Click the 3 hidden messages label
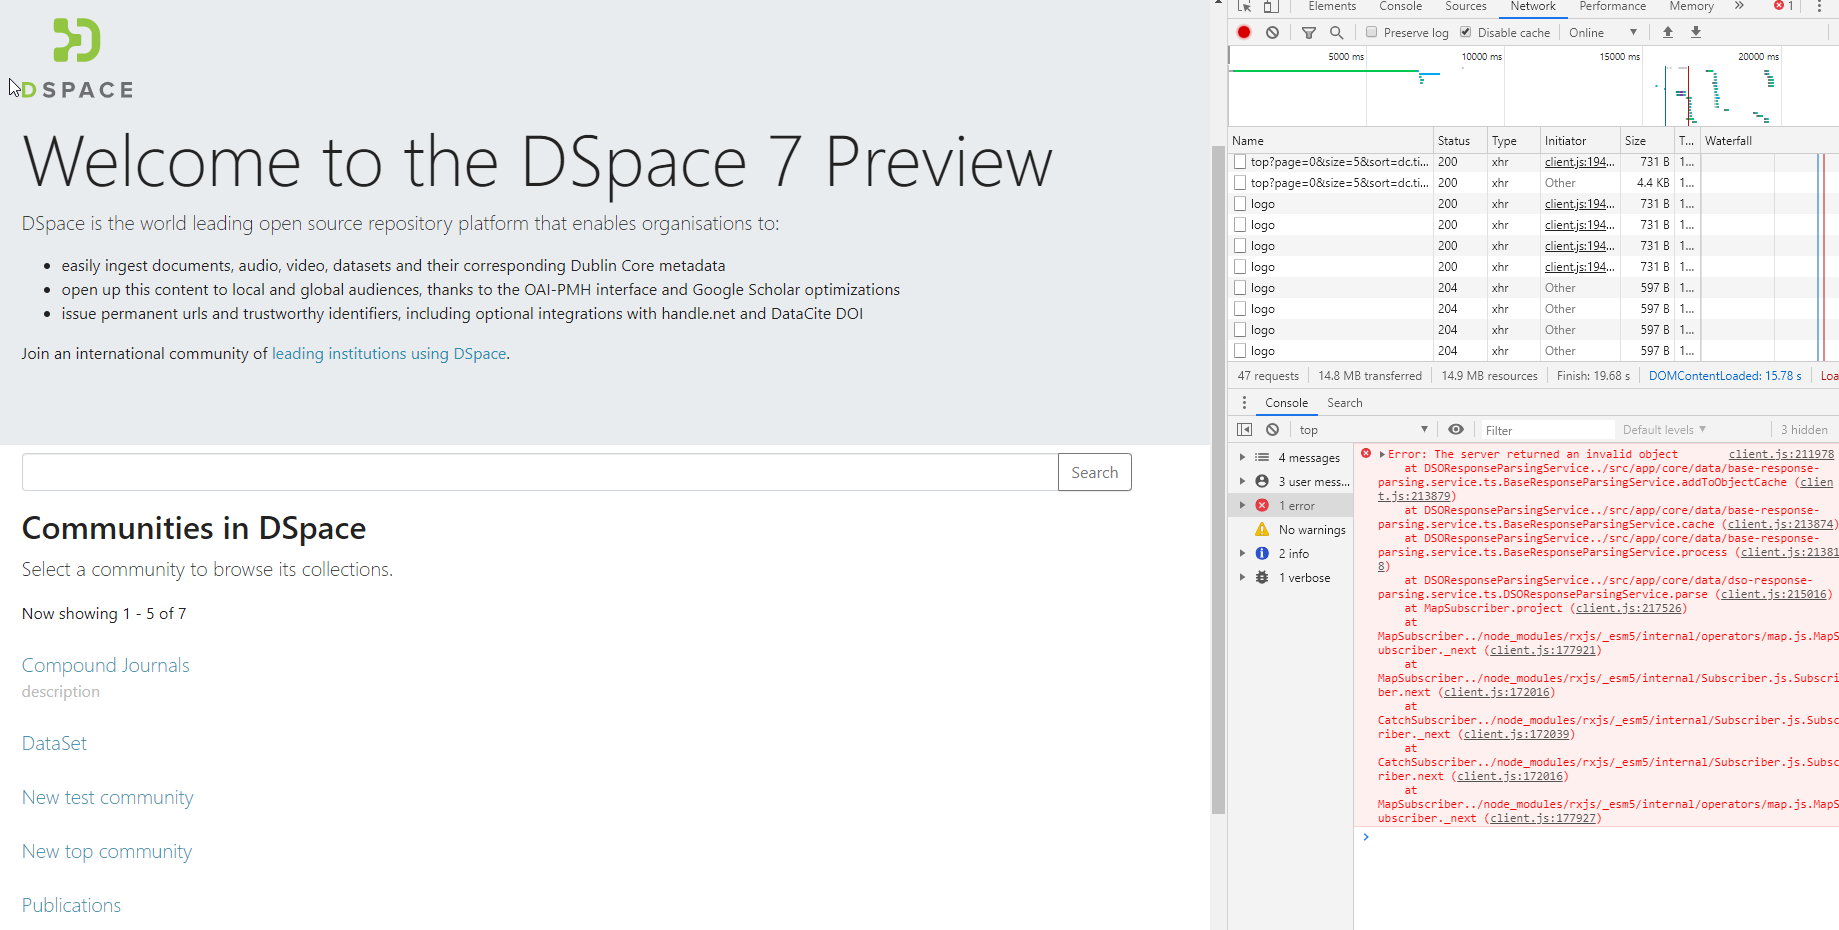Viewport: 1839px width, 930px height. [x=1803, y=430]
